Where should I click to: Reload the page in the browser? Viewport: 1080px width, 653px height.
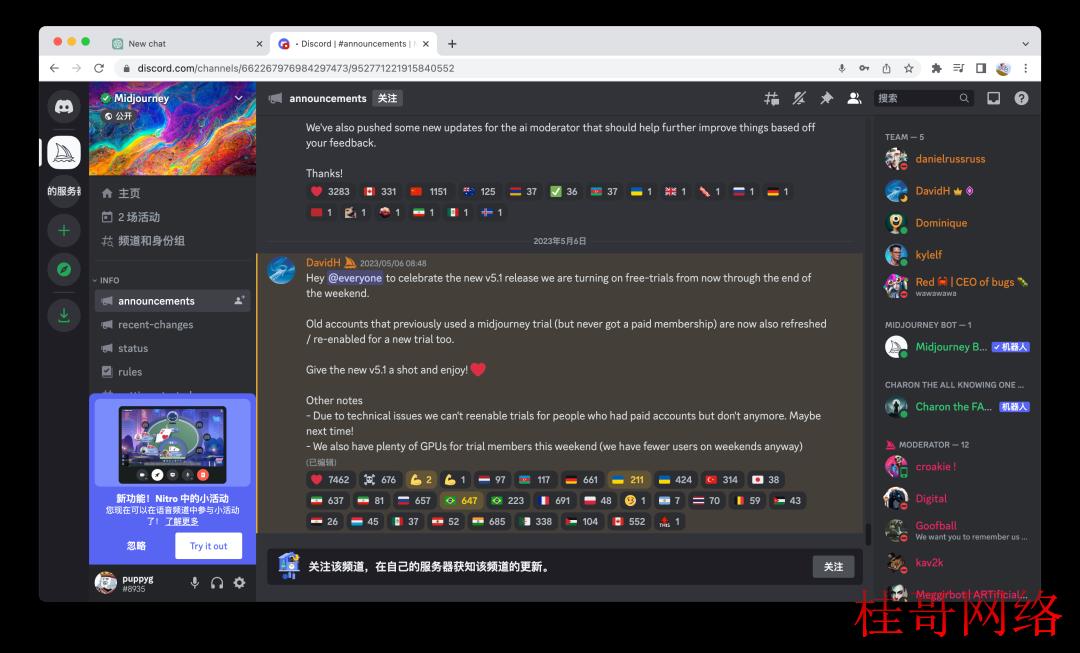[x=99, y=68]
